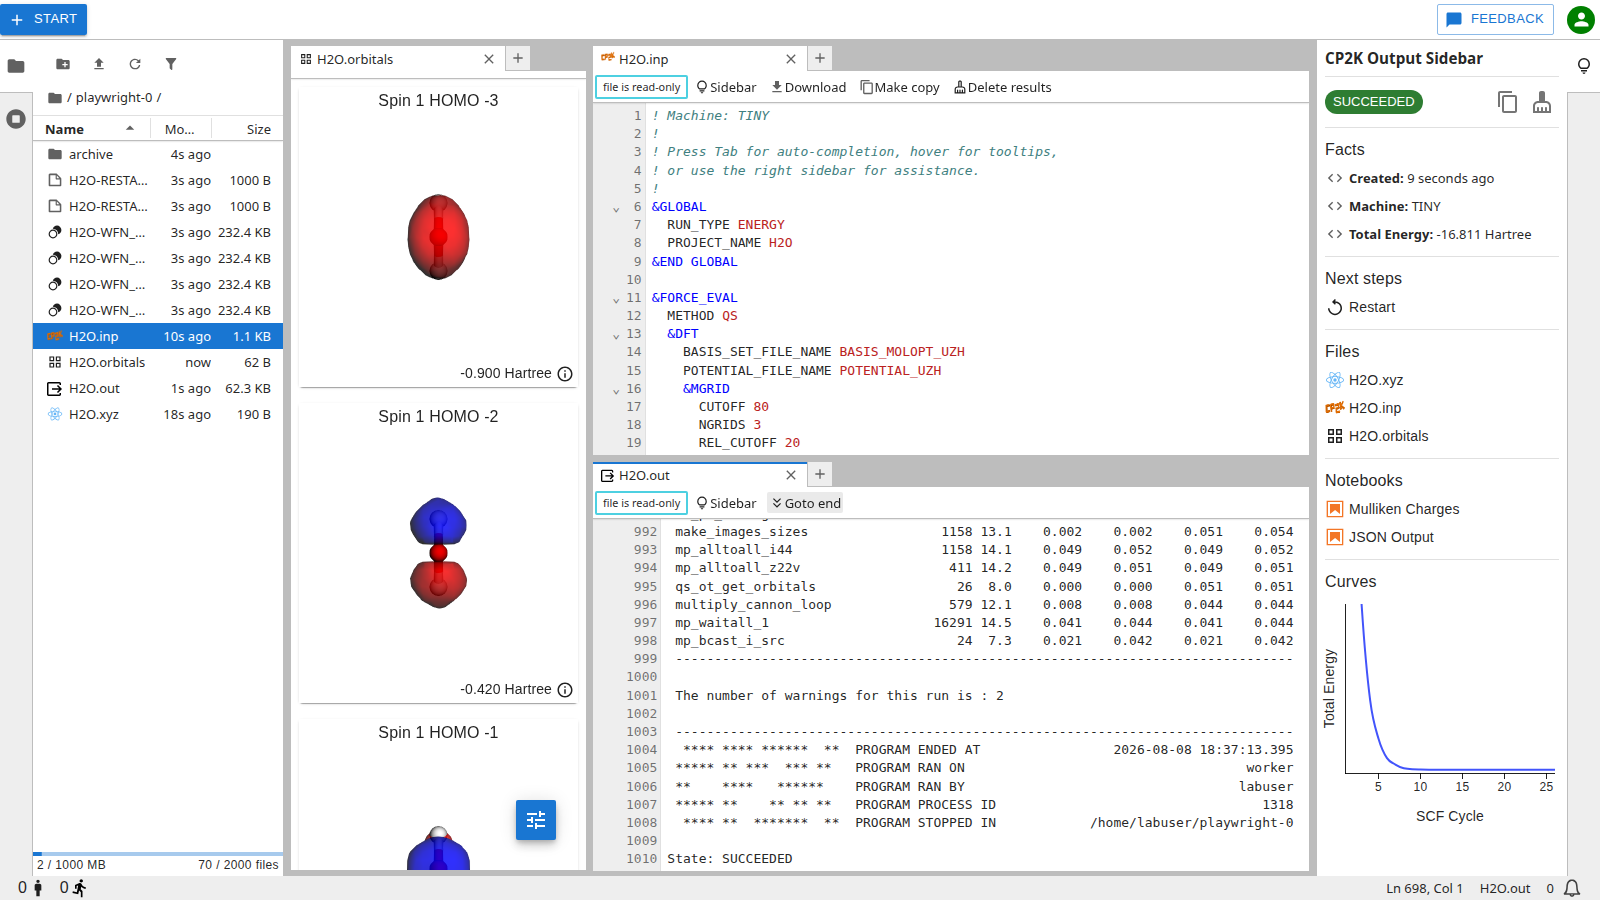This screenshot has width=1600, height=900.
Task: Delete results from H2O.inp toolbar
Action: pos(1003,87)
